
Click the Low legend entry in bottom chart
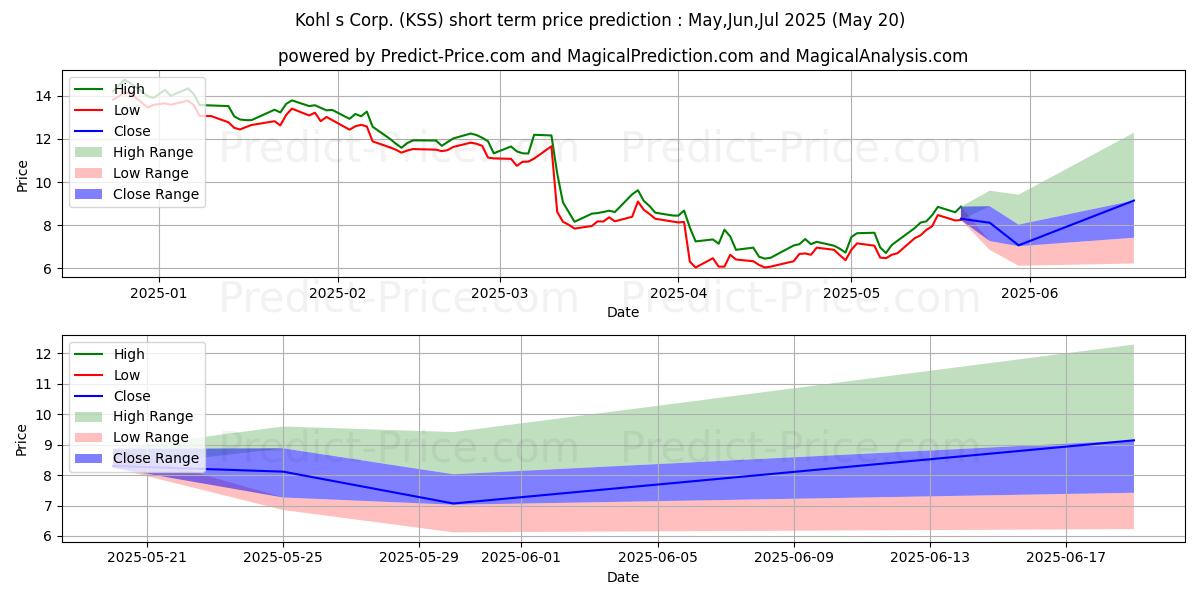(110, 375)
